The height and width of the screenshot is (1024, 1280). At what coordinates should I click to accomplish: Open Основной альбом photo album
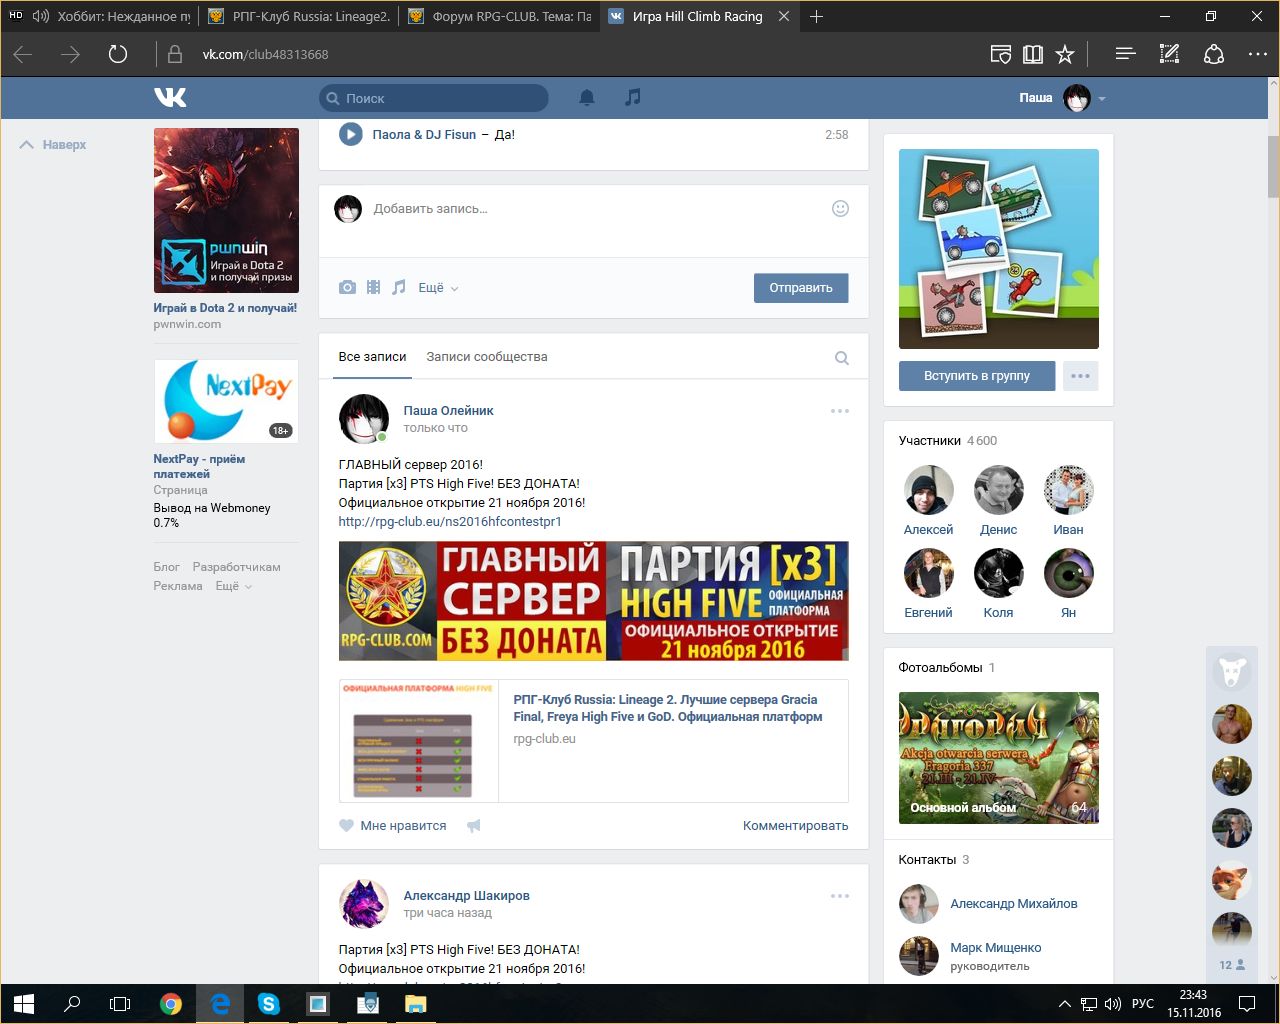coord(998,758)
